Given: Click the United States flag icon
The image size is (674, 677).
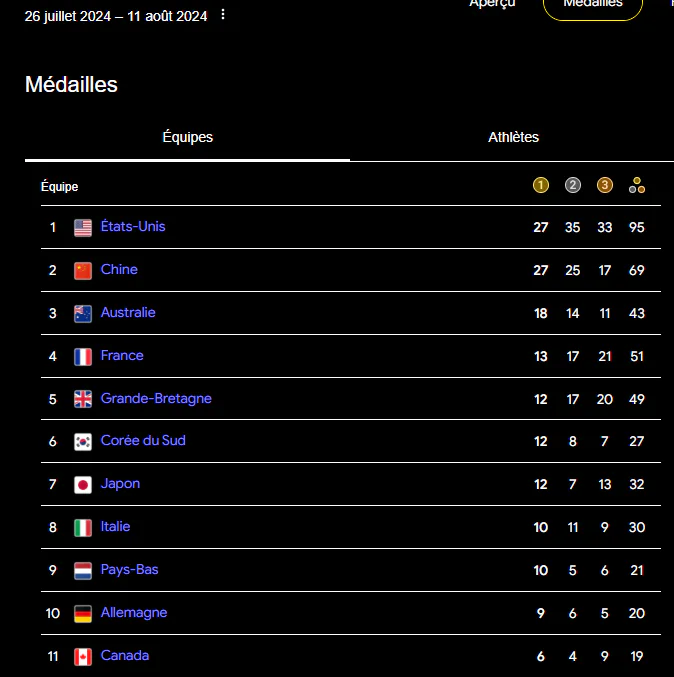Looking at the screenshot, I should coord(83,228).
